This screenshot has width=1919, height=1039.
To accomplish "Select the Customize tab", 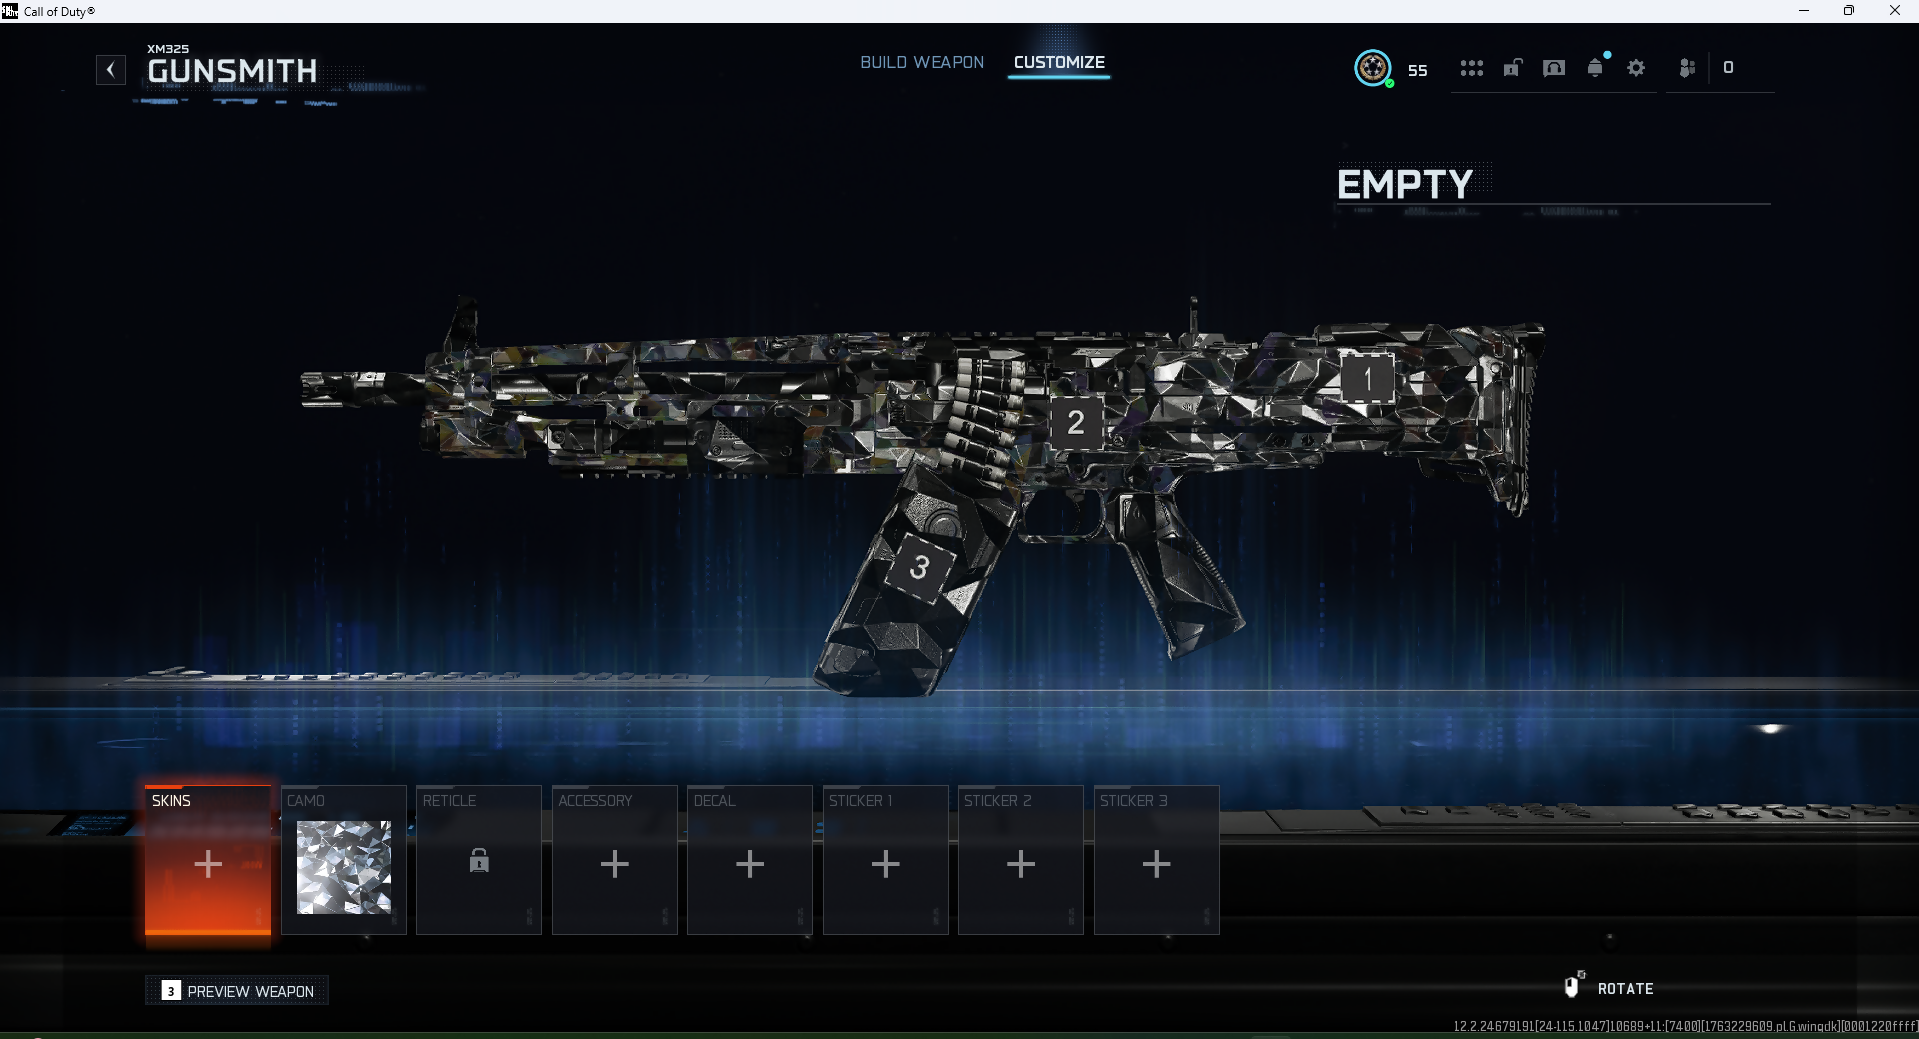I will click(1059, 62).
